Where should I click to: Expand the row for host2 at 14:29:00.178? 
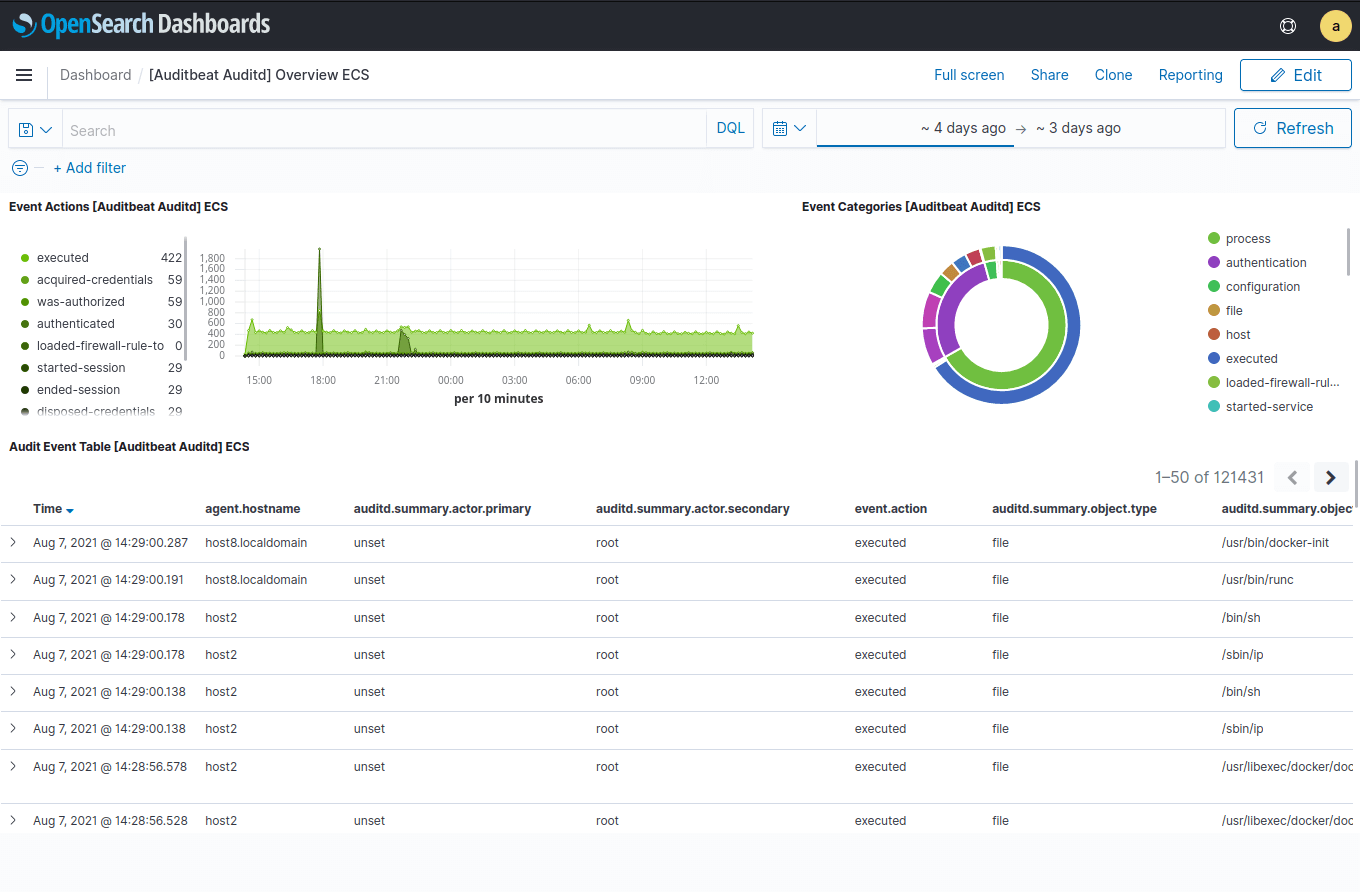tap(14, 617)
